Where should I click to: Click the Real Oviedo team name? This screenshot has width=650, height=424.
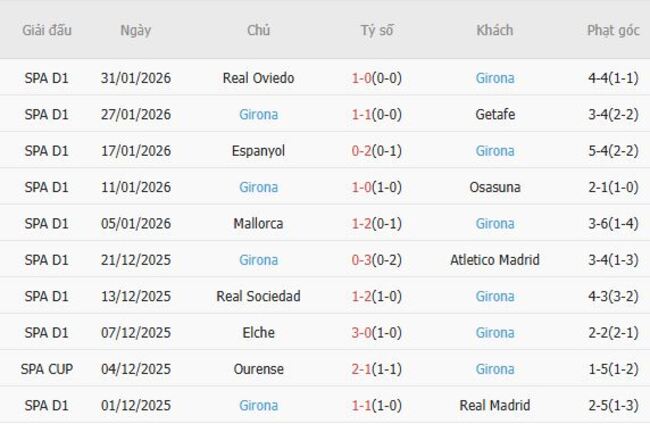pos(258,78)
